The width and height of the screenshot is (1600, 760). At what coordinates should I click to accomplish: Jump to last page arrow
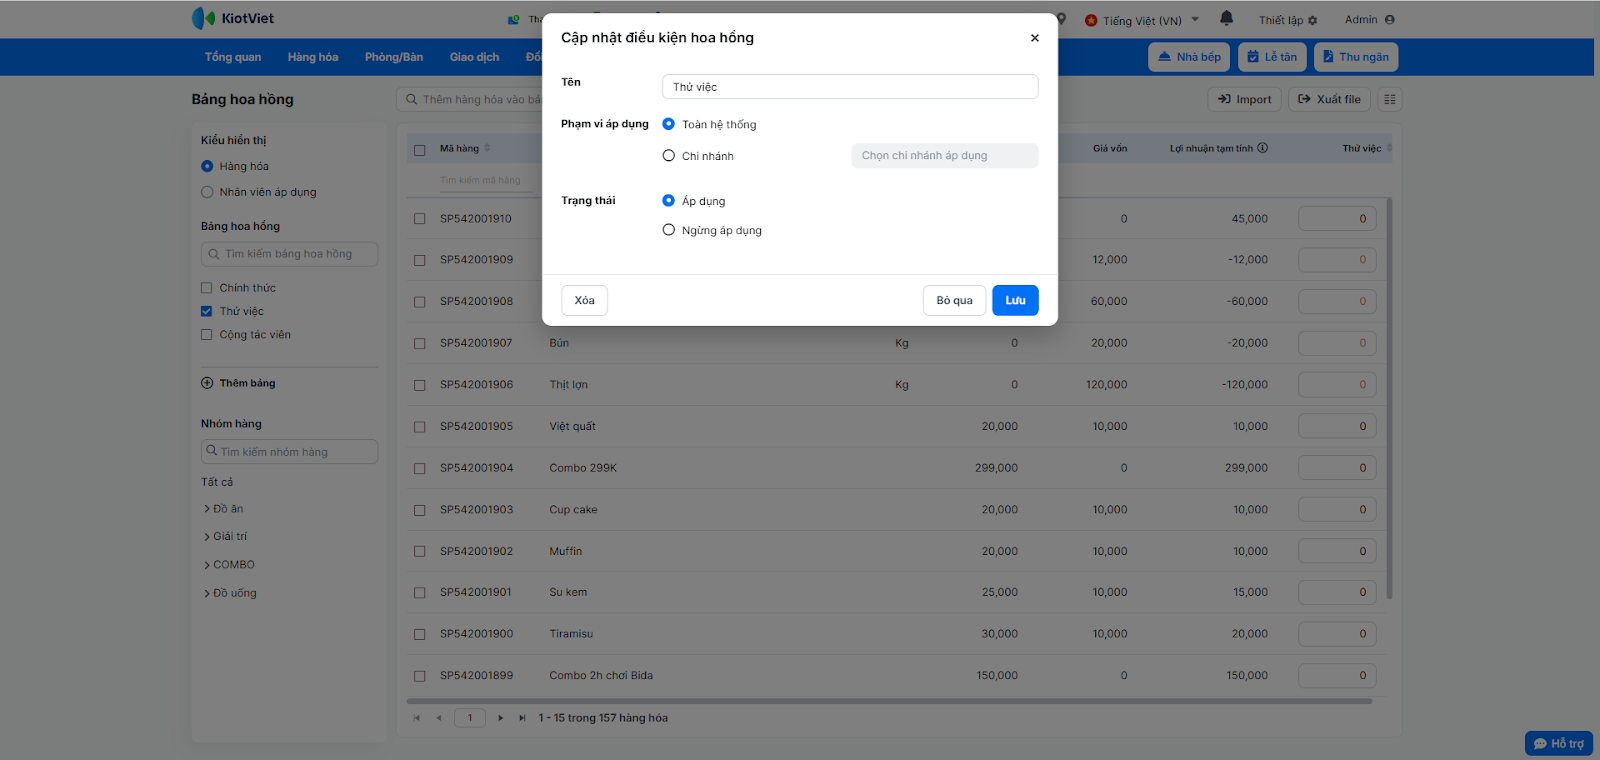click(522, 718)
